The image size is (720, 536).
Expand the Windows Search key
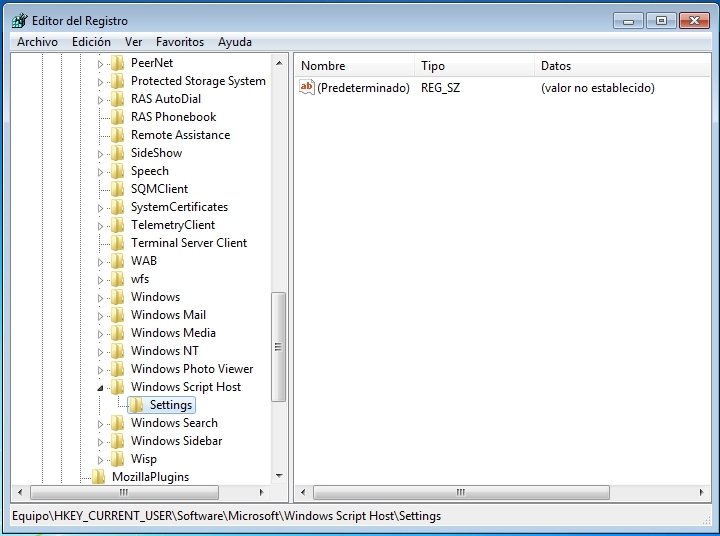[100, 424]
